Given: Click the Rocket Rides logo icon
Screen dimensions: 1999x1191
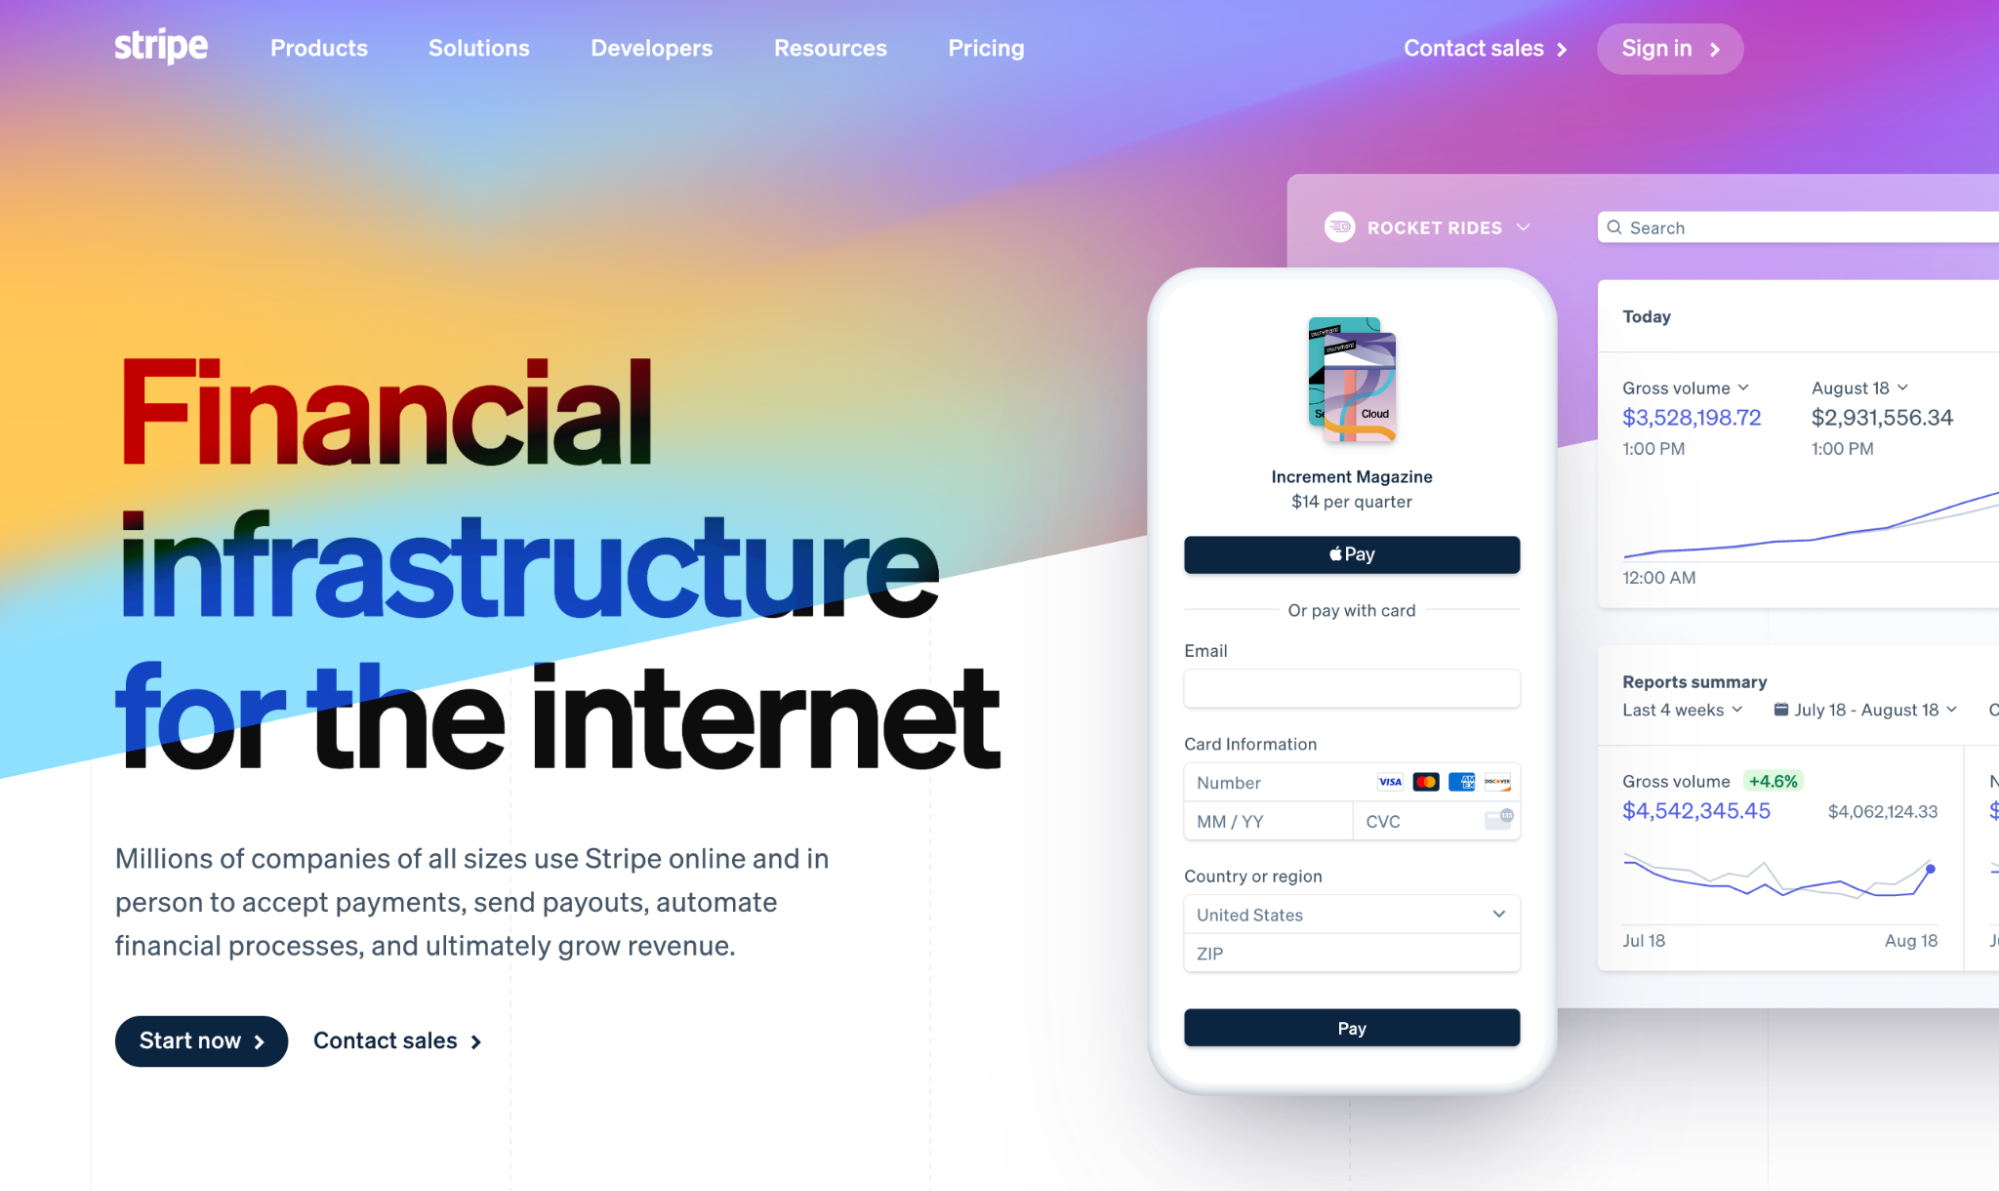Looking at the screenshot, I should tap(1336, 227).
